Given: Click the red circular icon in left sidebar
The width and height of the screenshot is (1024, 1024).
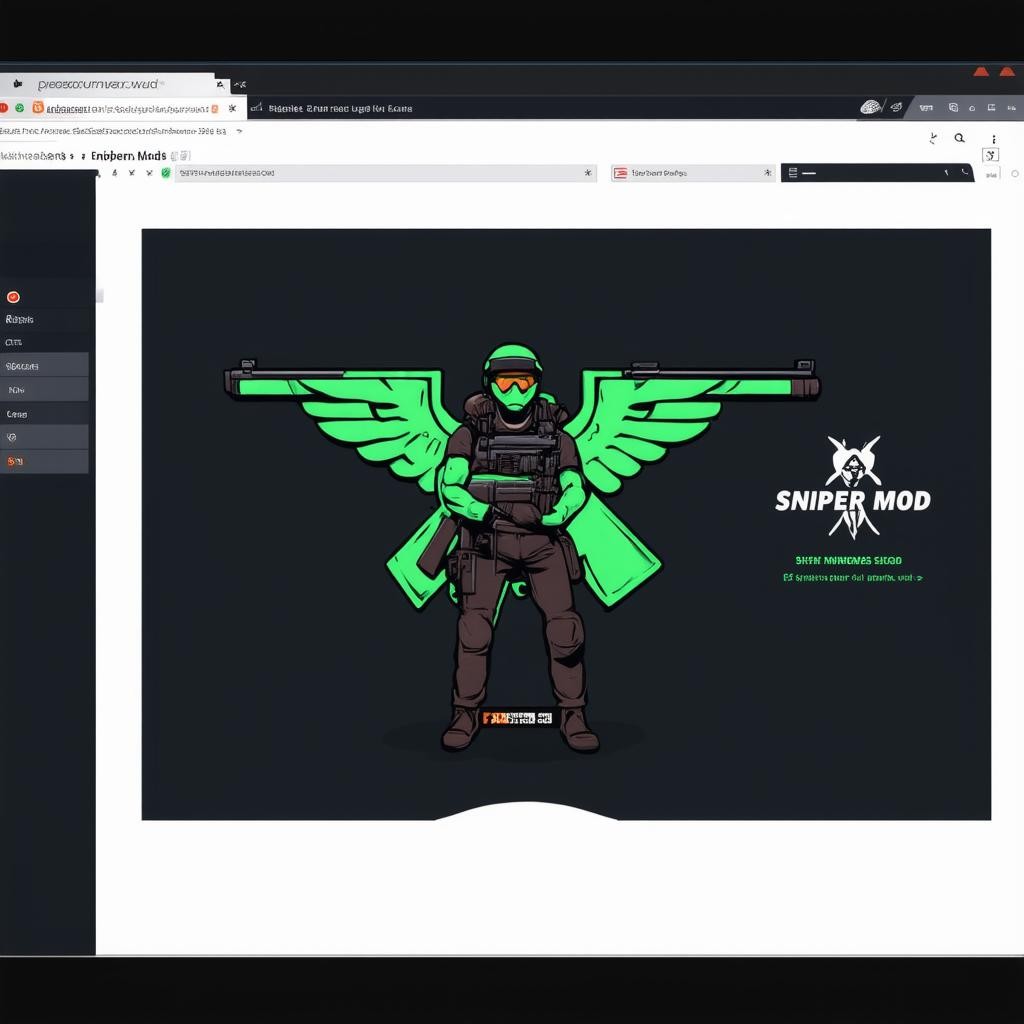Looking at the screenshot, I should coord(13,297).
